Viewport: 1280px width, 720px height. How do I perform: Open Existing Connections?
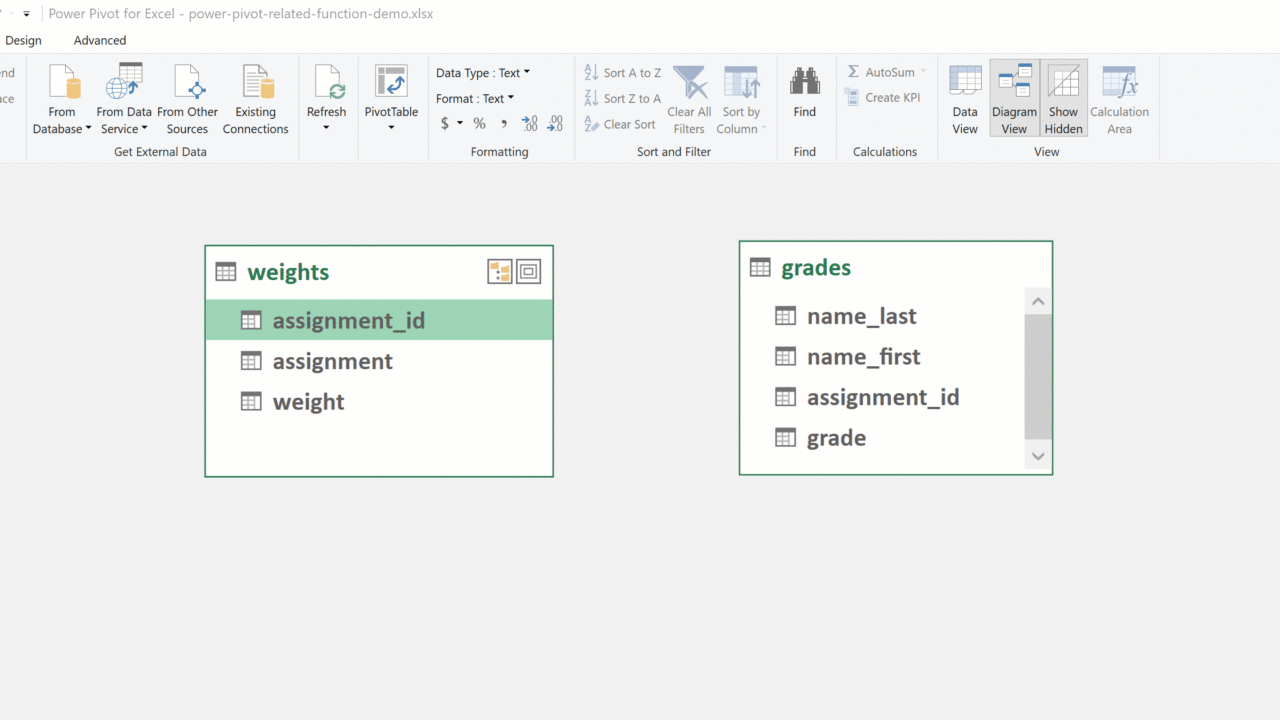coord(255,84)
